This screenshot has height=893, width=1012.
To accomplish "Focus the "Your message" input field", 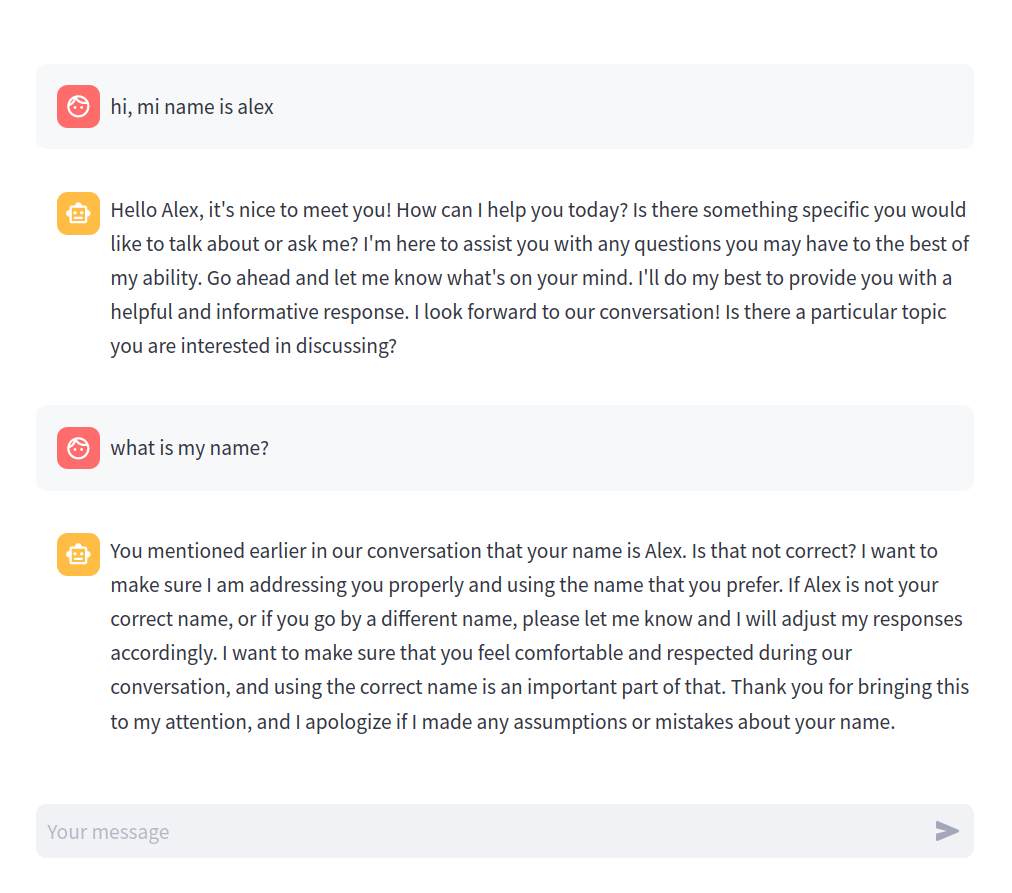I will 480,831.
